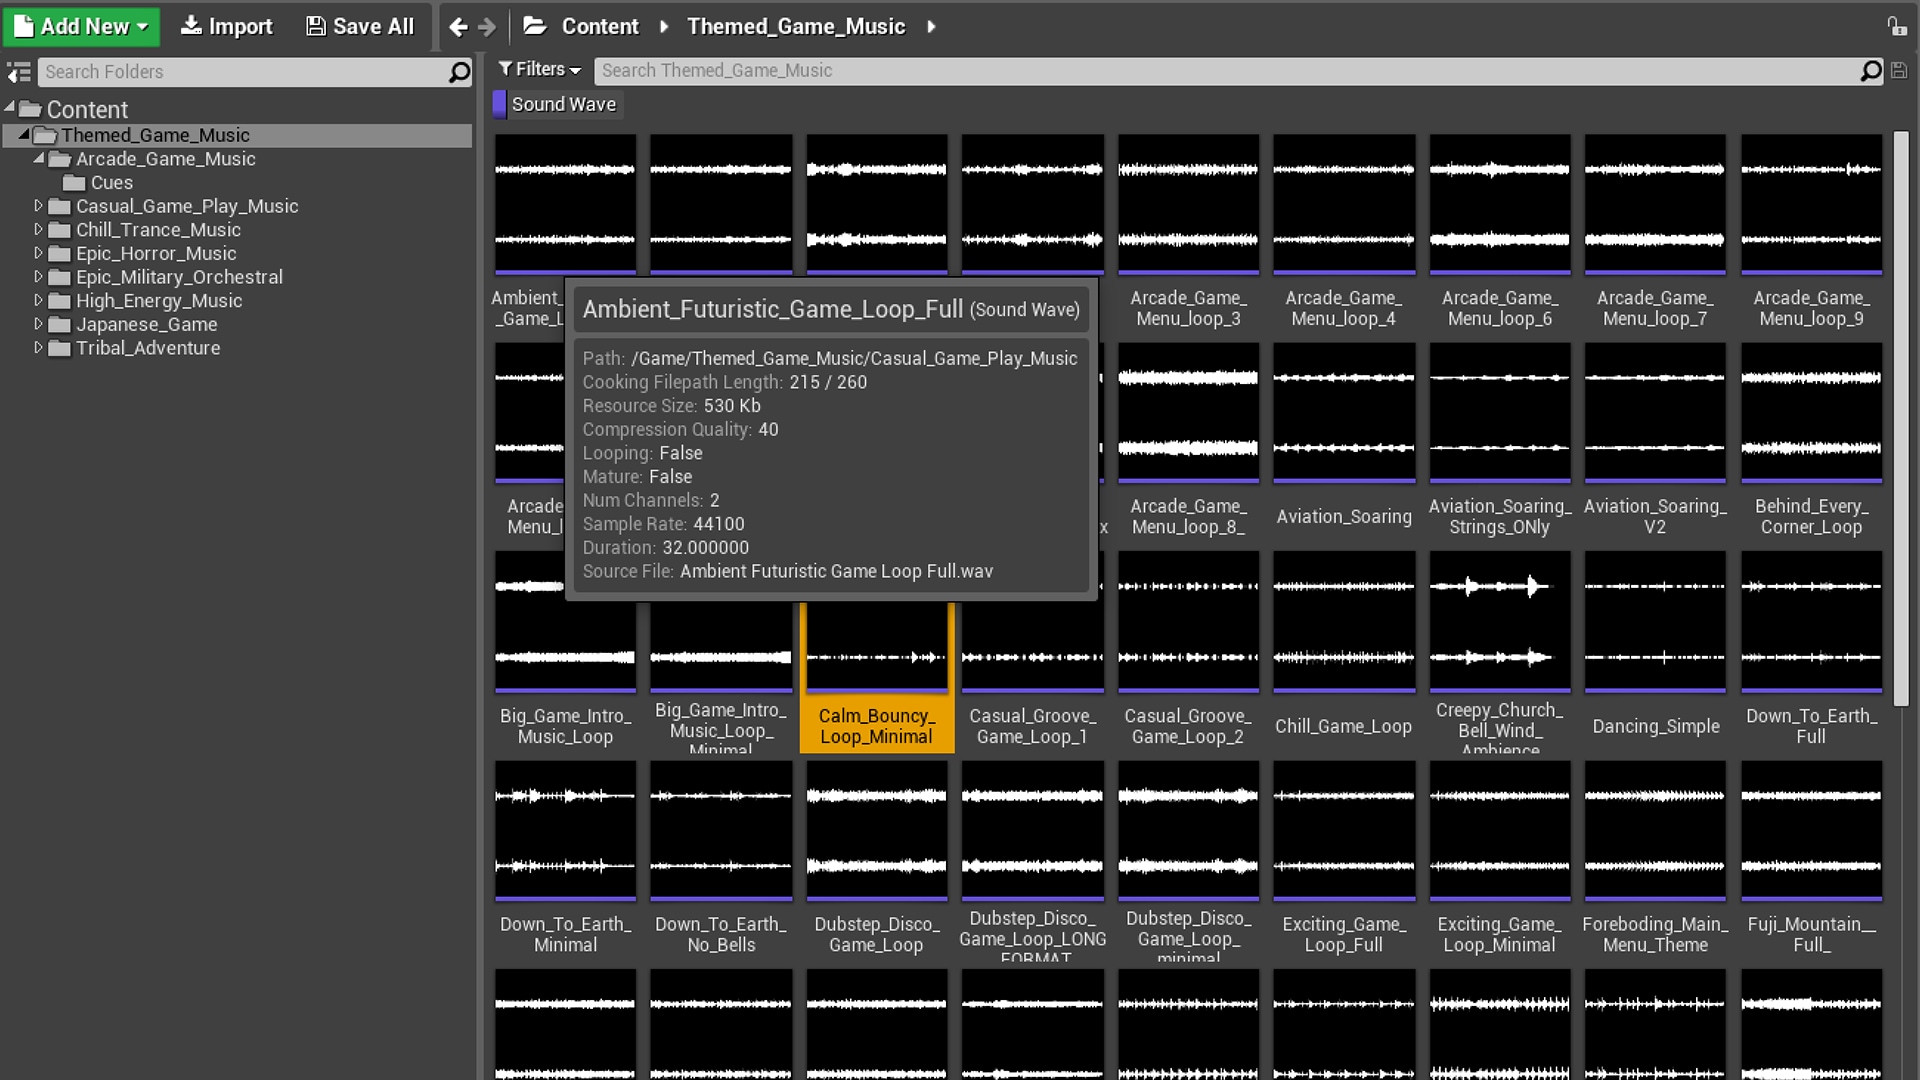Click the Import button

[226, 26]
